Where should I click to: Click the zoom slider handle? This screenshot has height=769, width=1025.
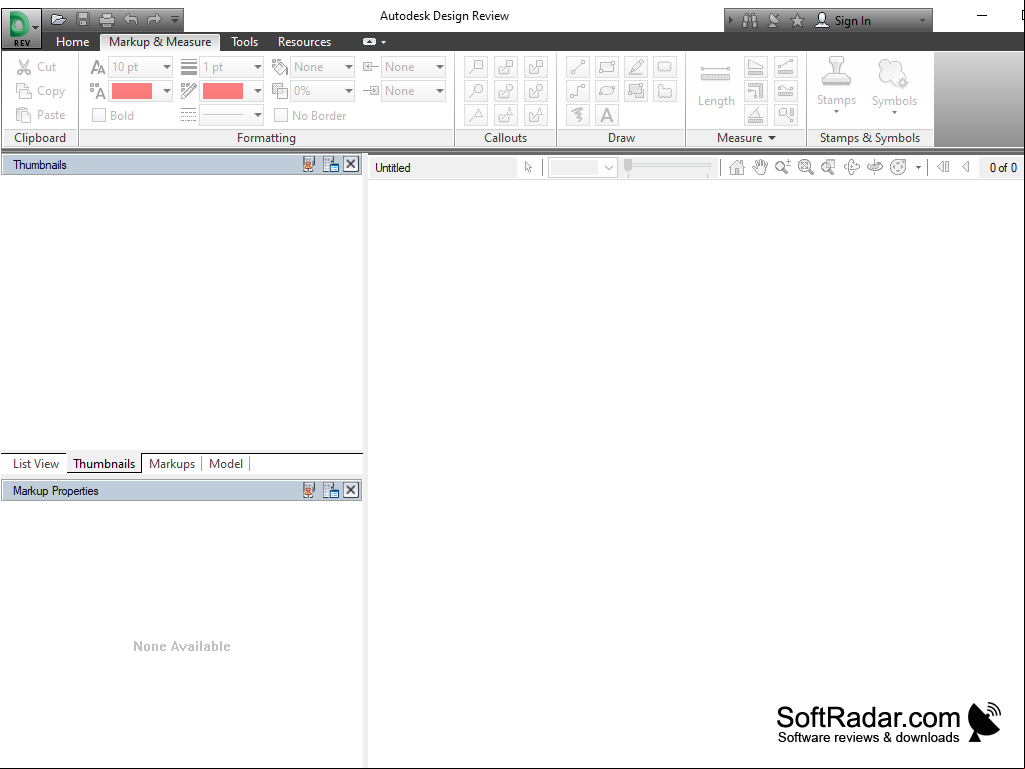[x=628, y=166]
